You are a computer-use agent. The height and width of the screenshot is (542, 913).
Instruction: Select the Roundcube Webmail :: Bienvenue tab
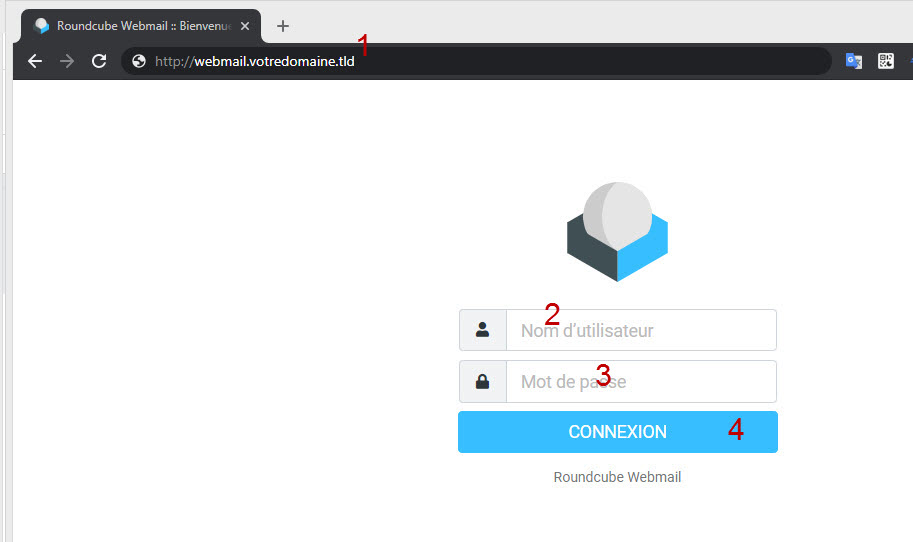[140, 26]
